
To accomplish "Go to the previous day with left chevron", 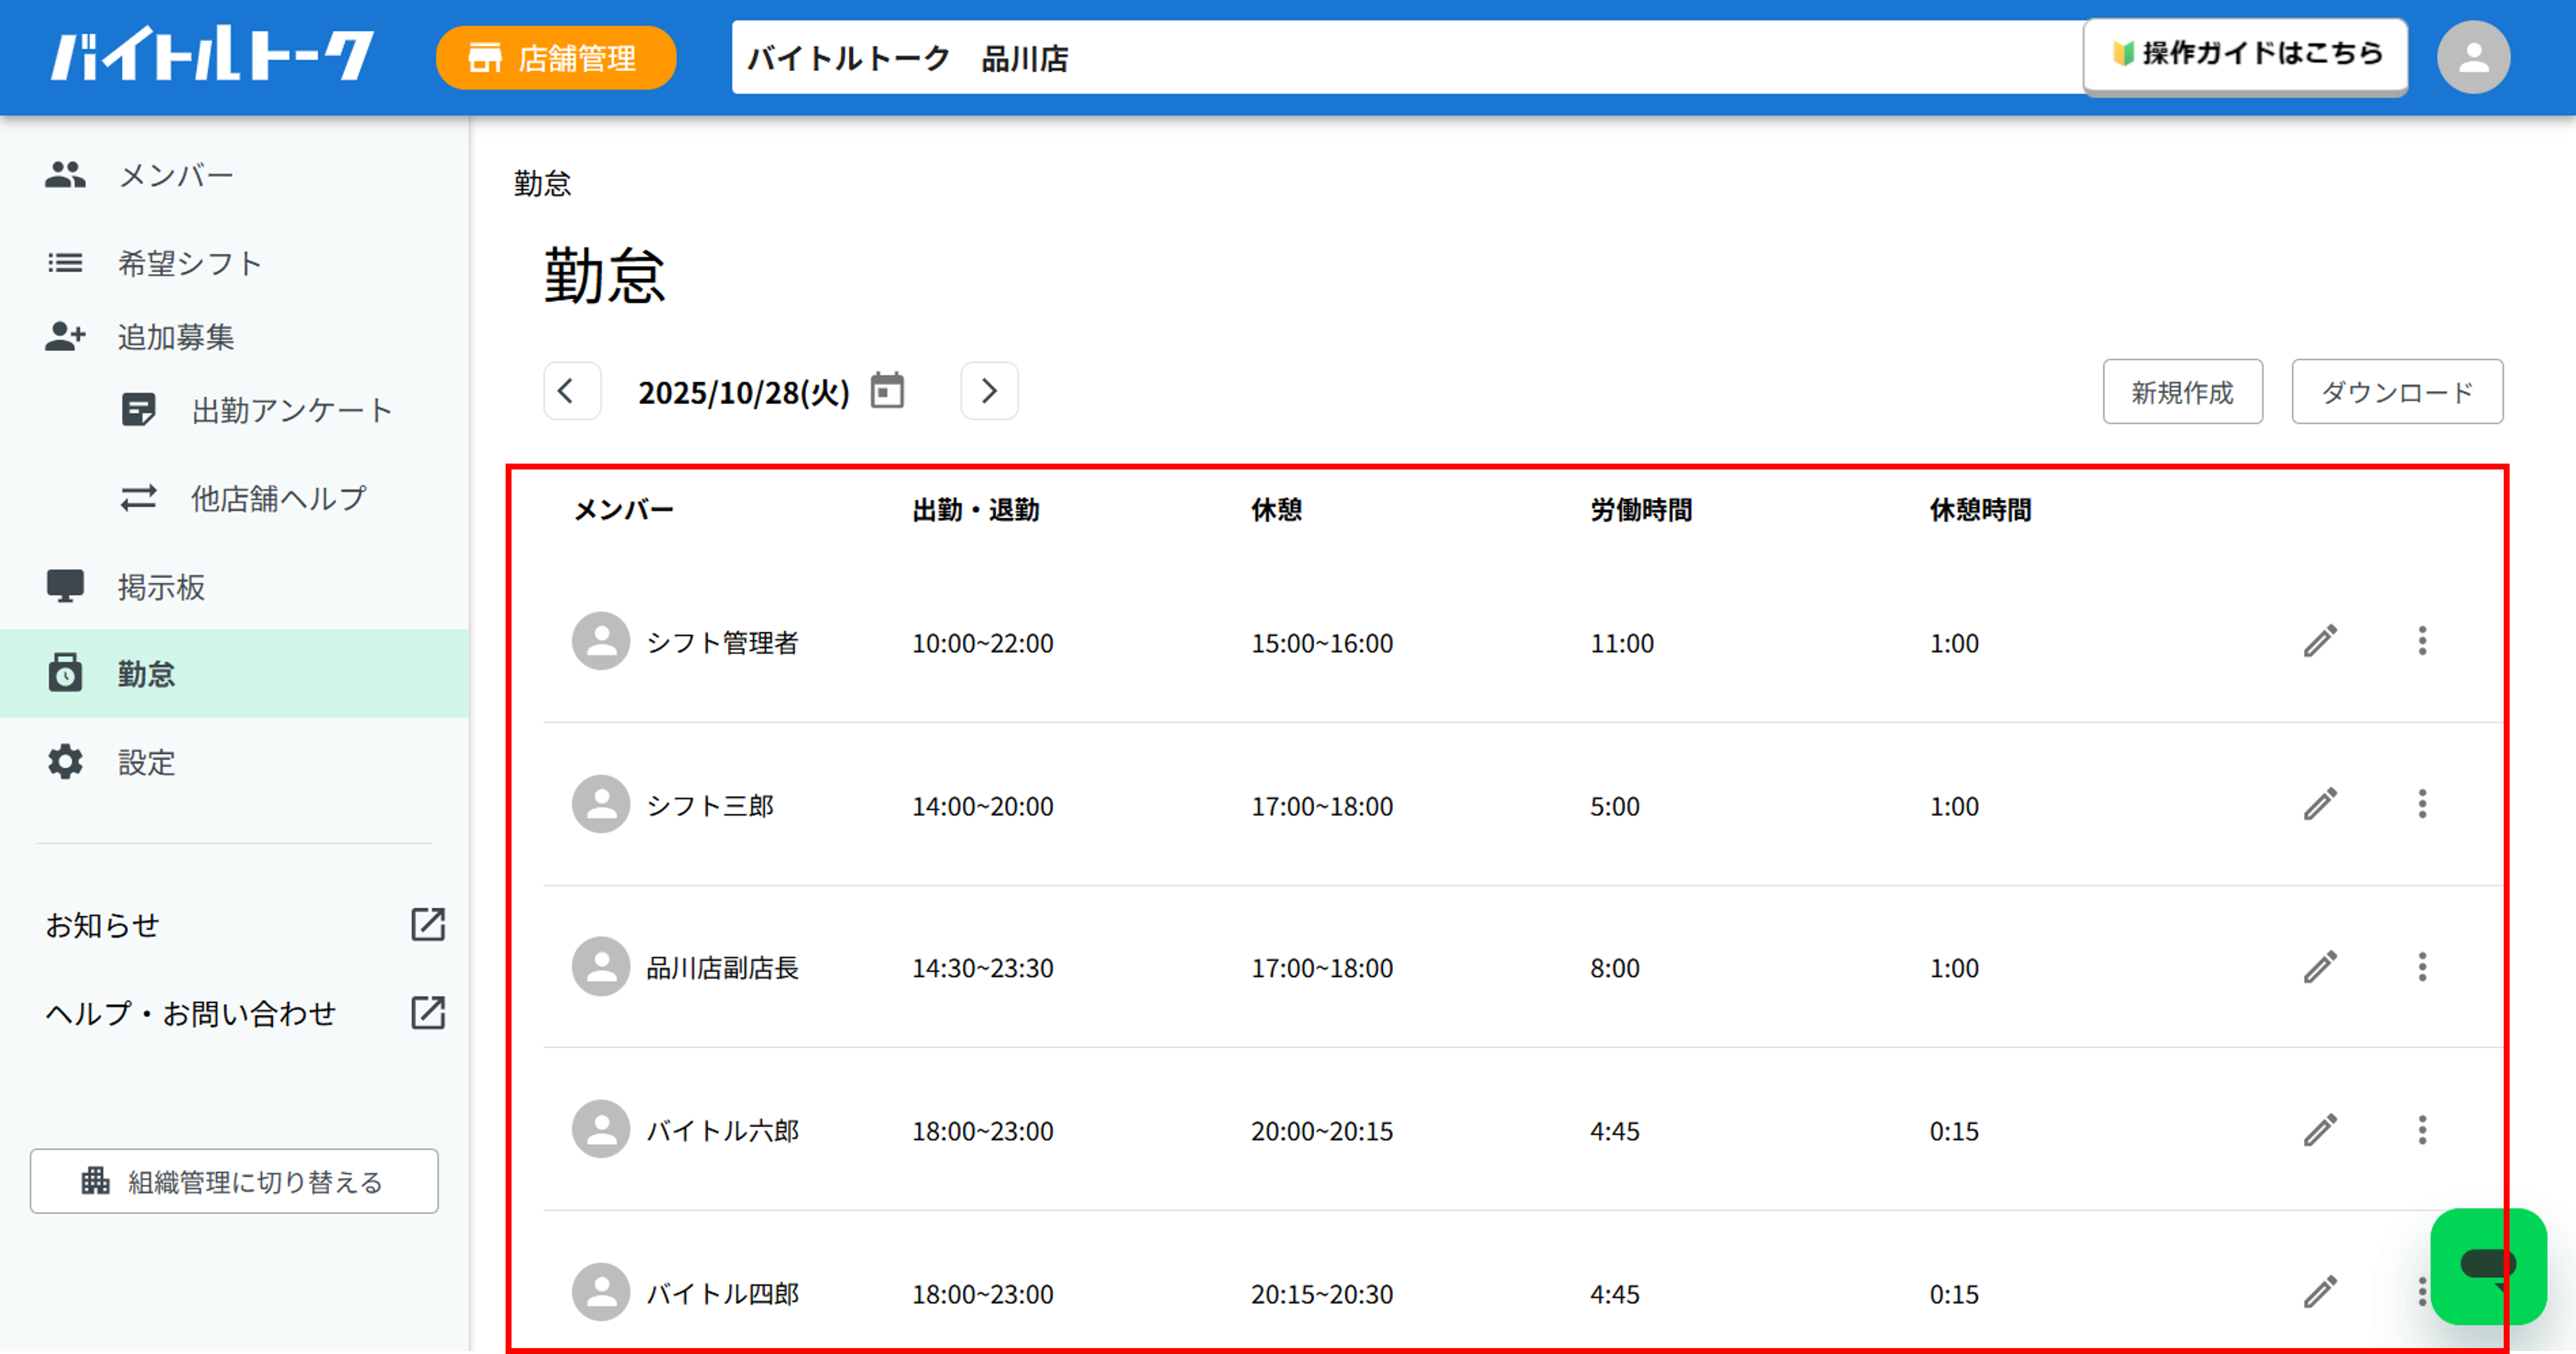I will point(572,391).
